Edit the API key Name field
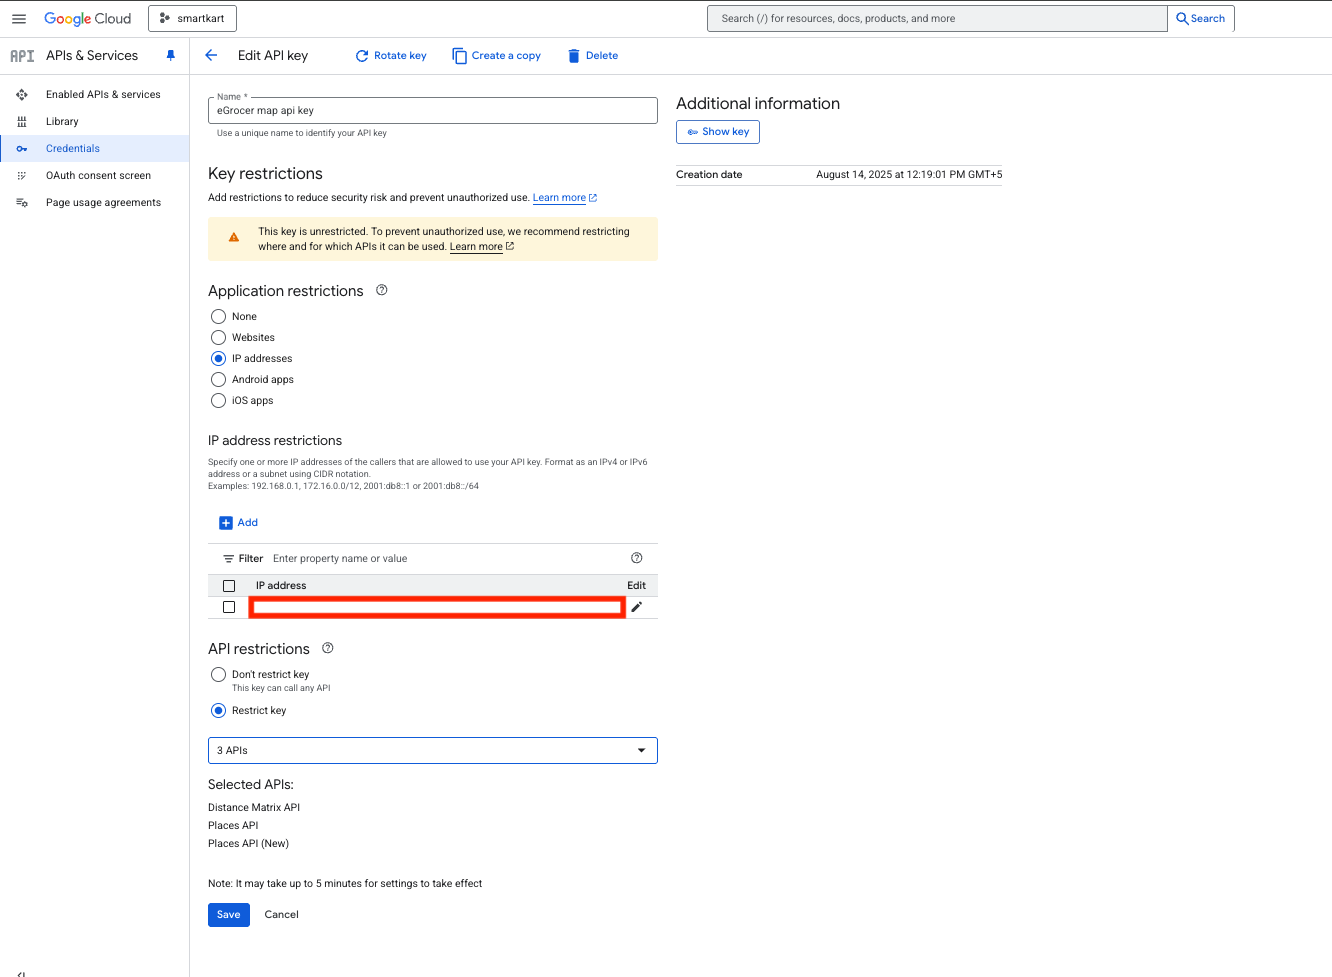The width and height of the screenshot is (1332, 977). coord(433,110)
